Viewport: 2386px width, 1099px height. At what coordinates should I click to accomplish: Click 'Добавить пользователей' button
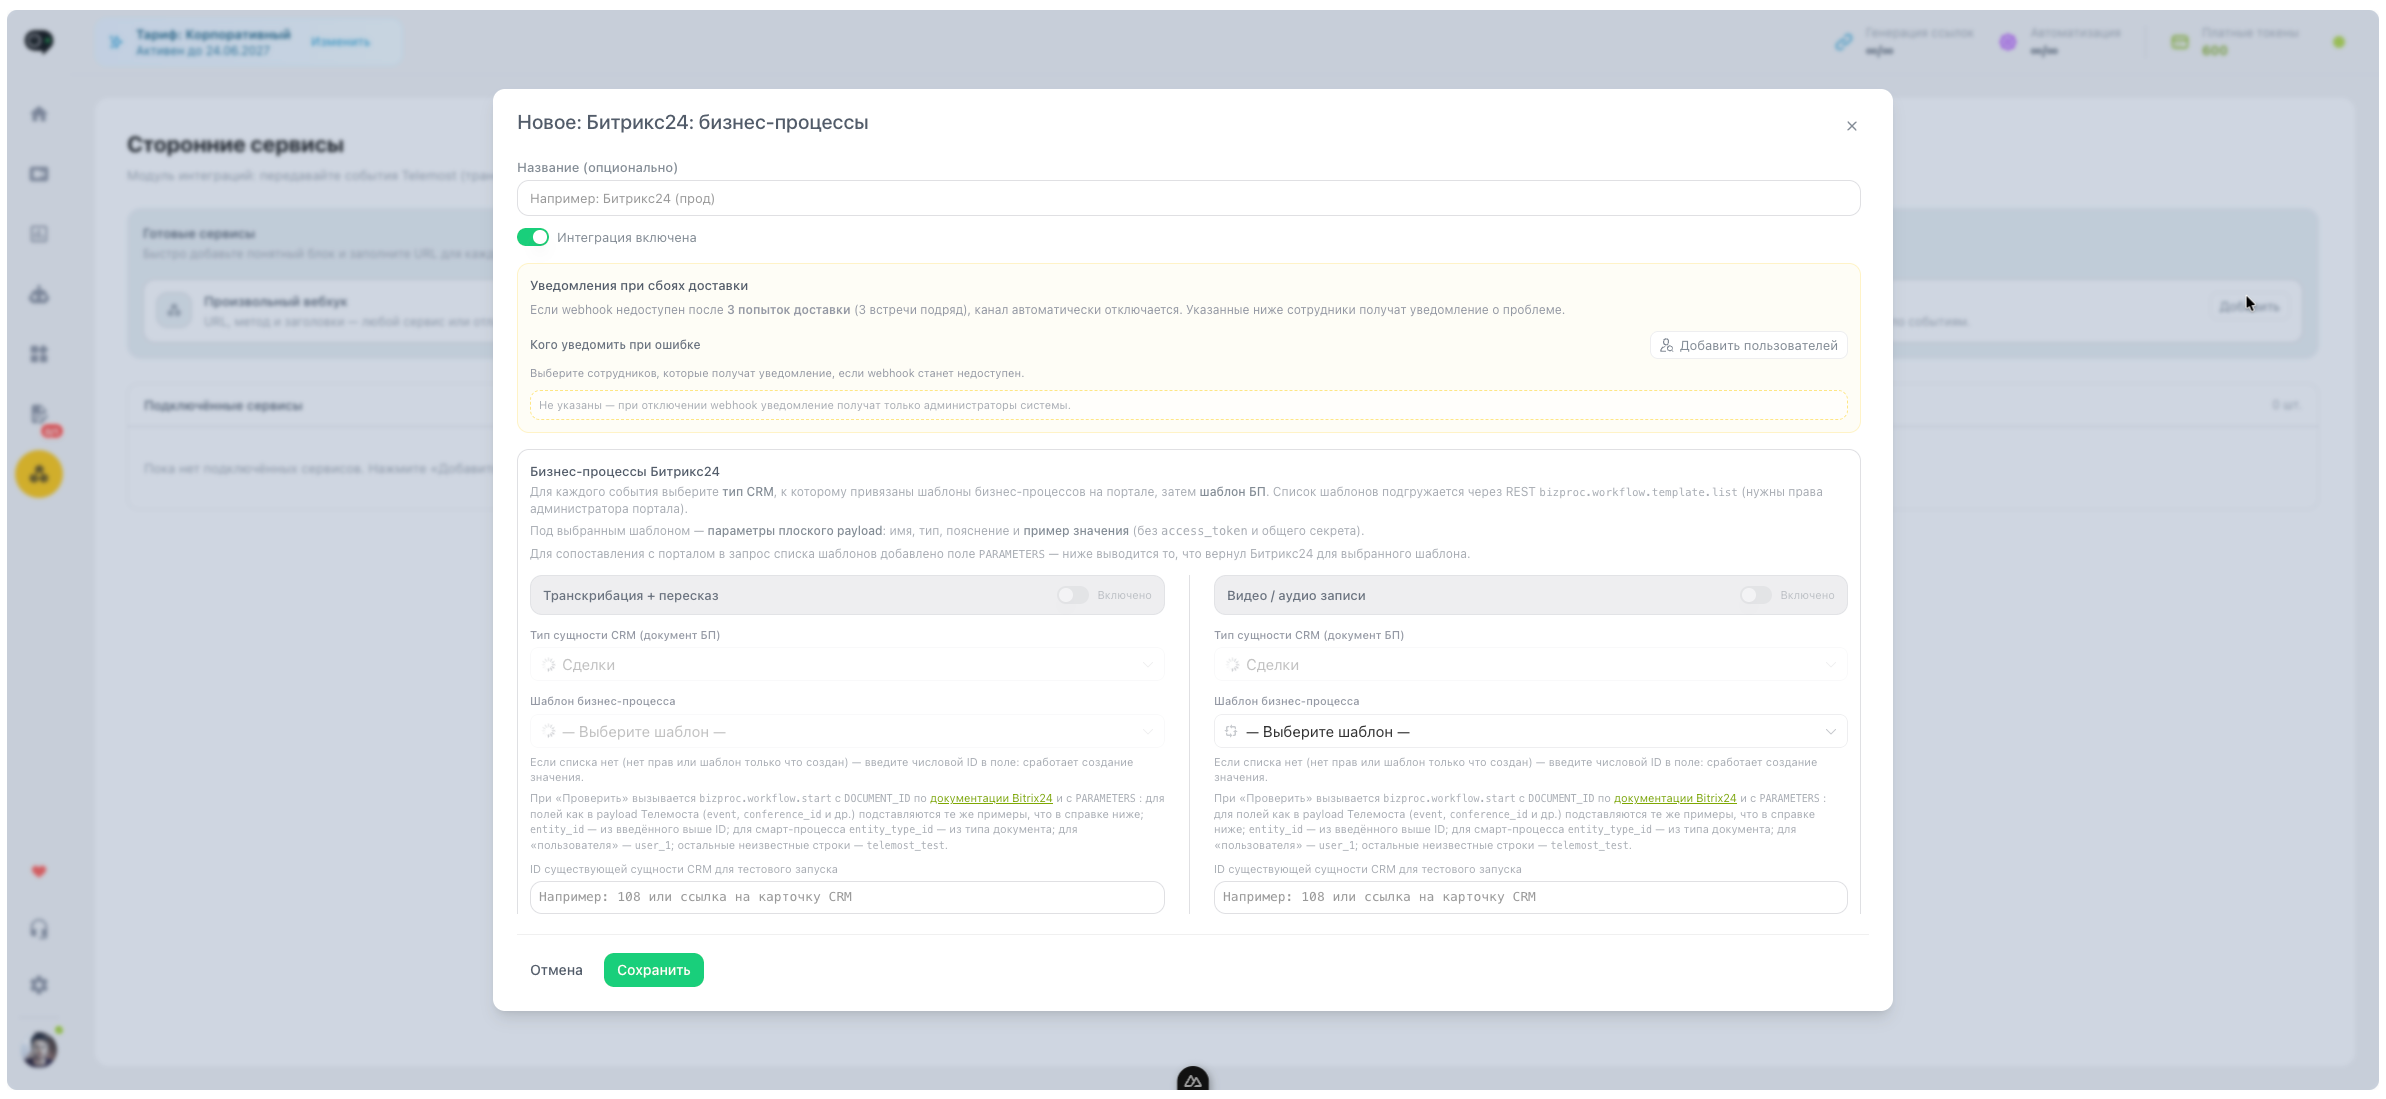coord(1748,345)
